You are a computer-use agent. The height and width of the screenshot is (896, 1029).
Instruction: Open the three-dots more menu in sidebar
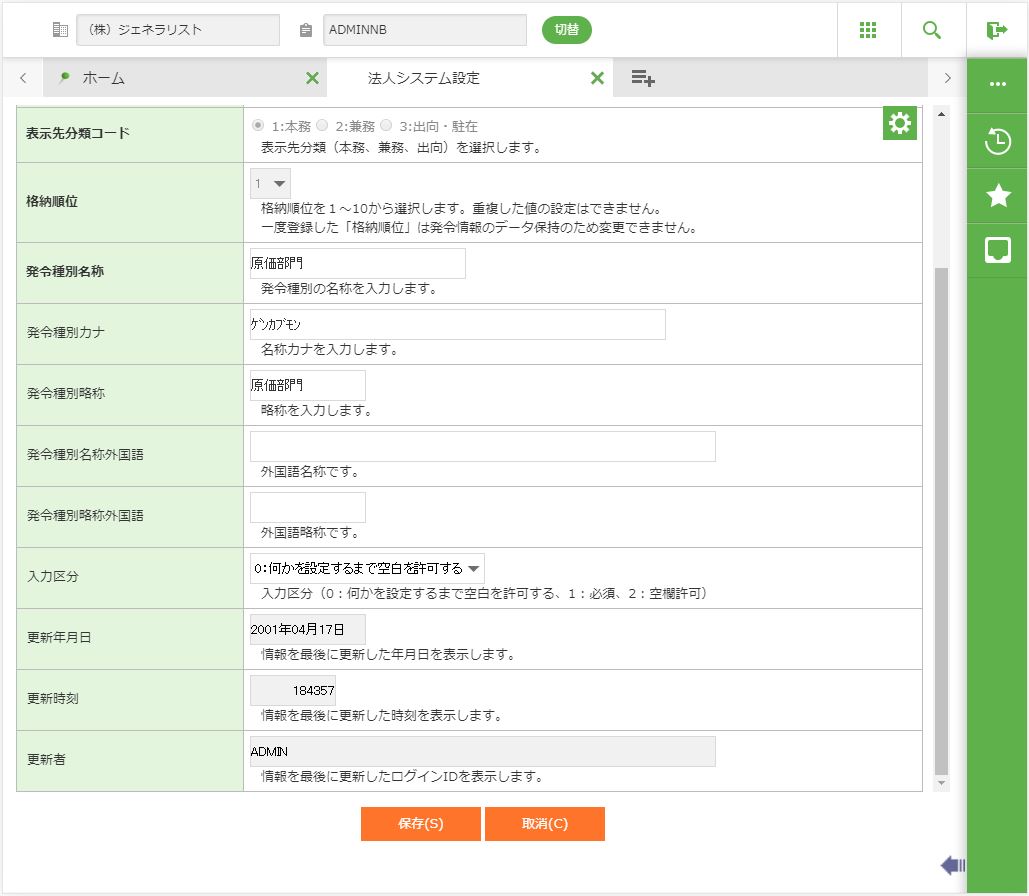(997, 85)
